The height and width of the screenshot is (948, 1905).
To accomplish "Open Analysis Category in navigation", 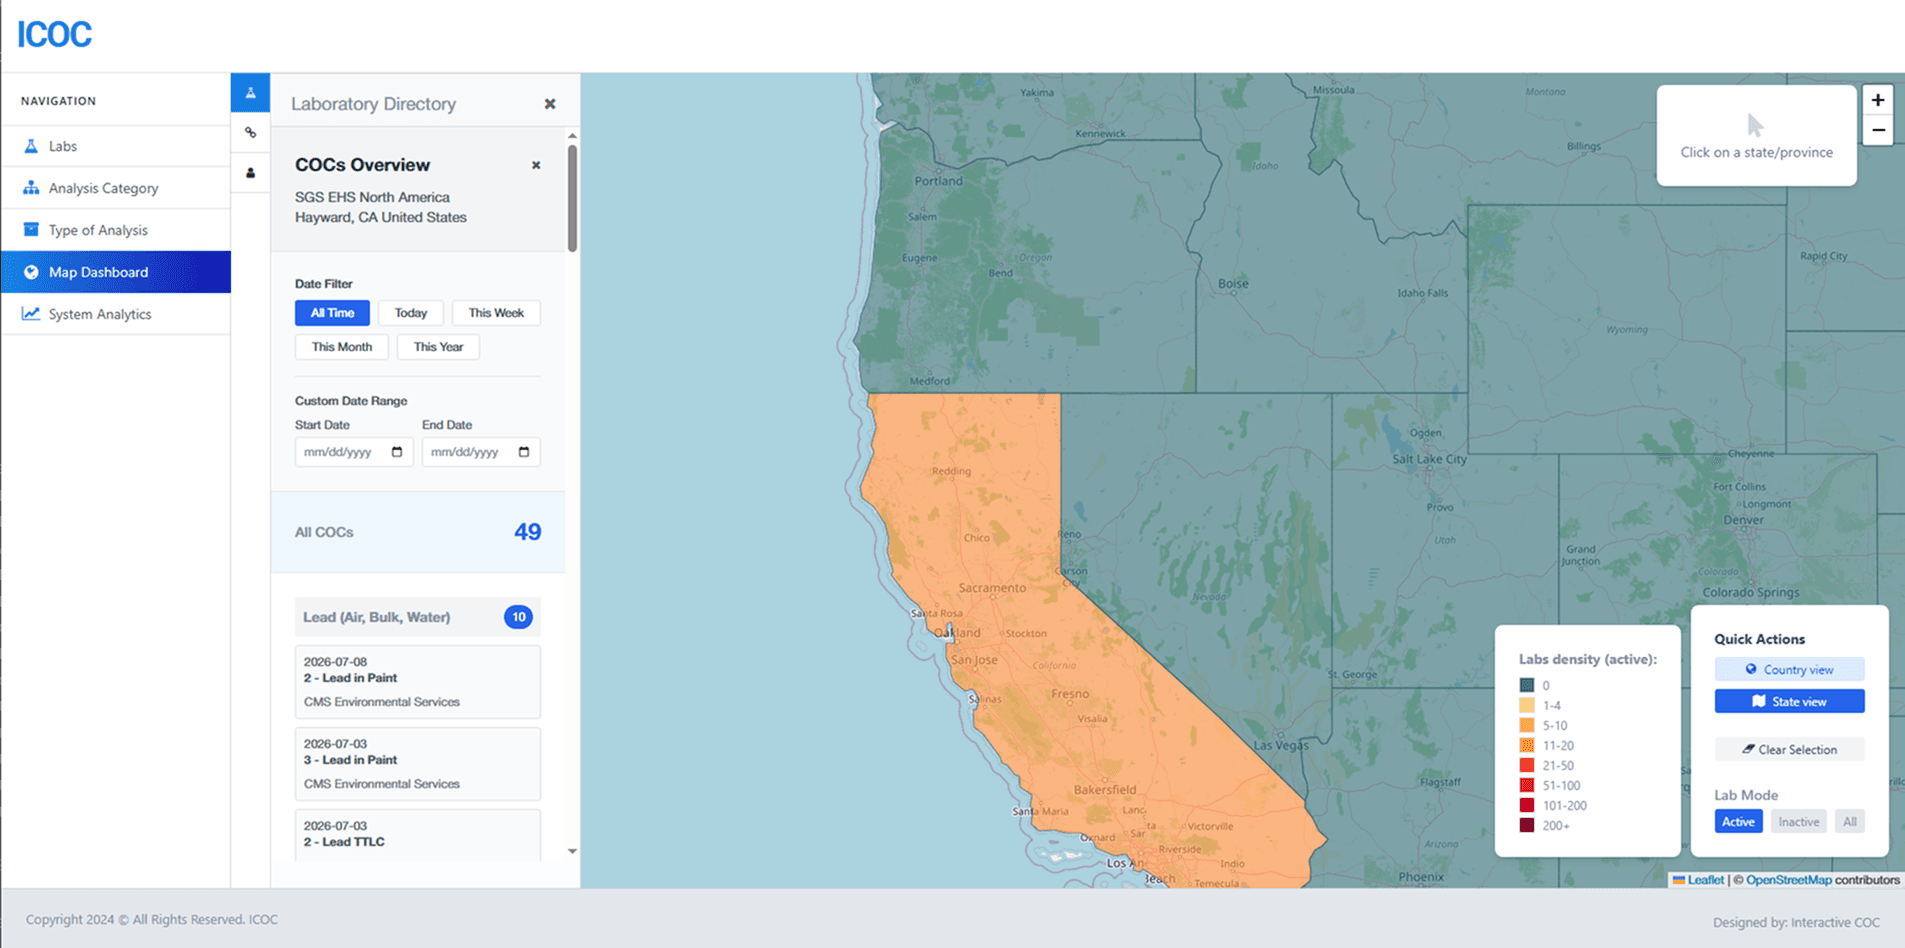I will pos(116,188).
